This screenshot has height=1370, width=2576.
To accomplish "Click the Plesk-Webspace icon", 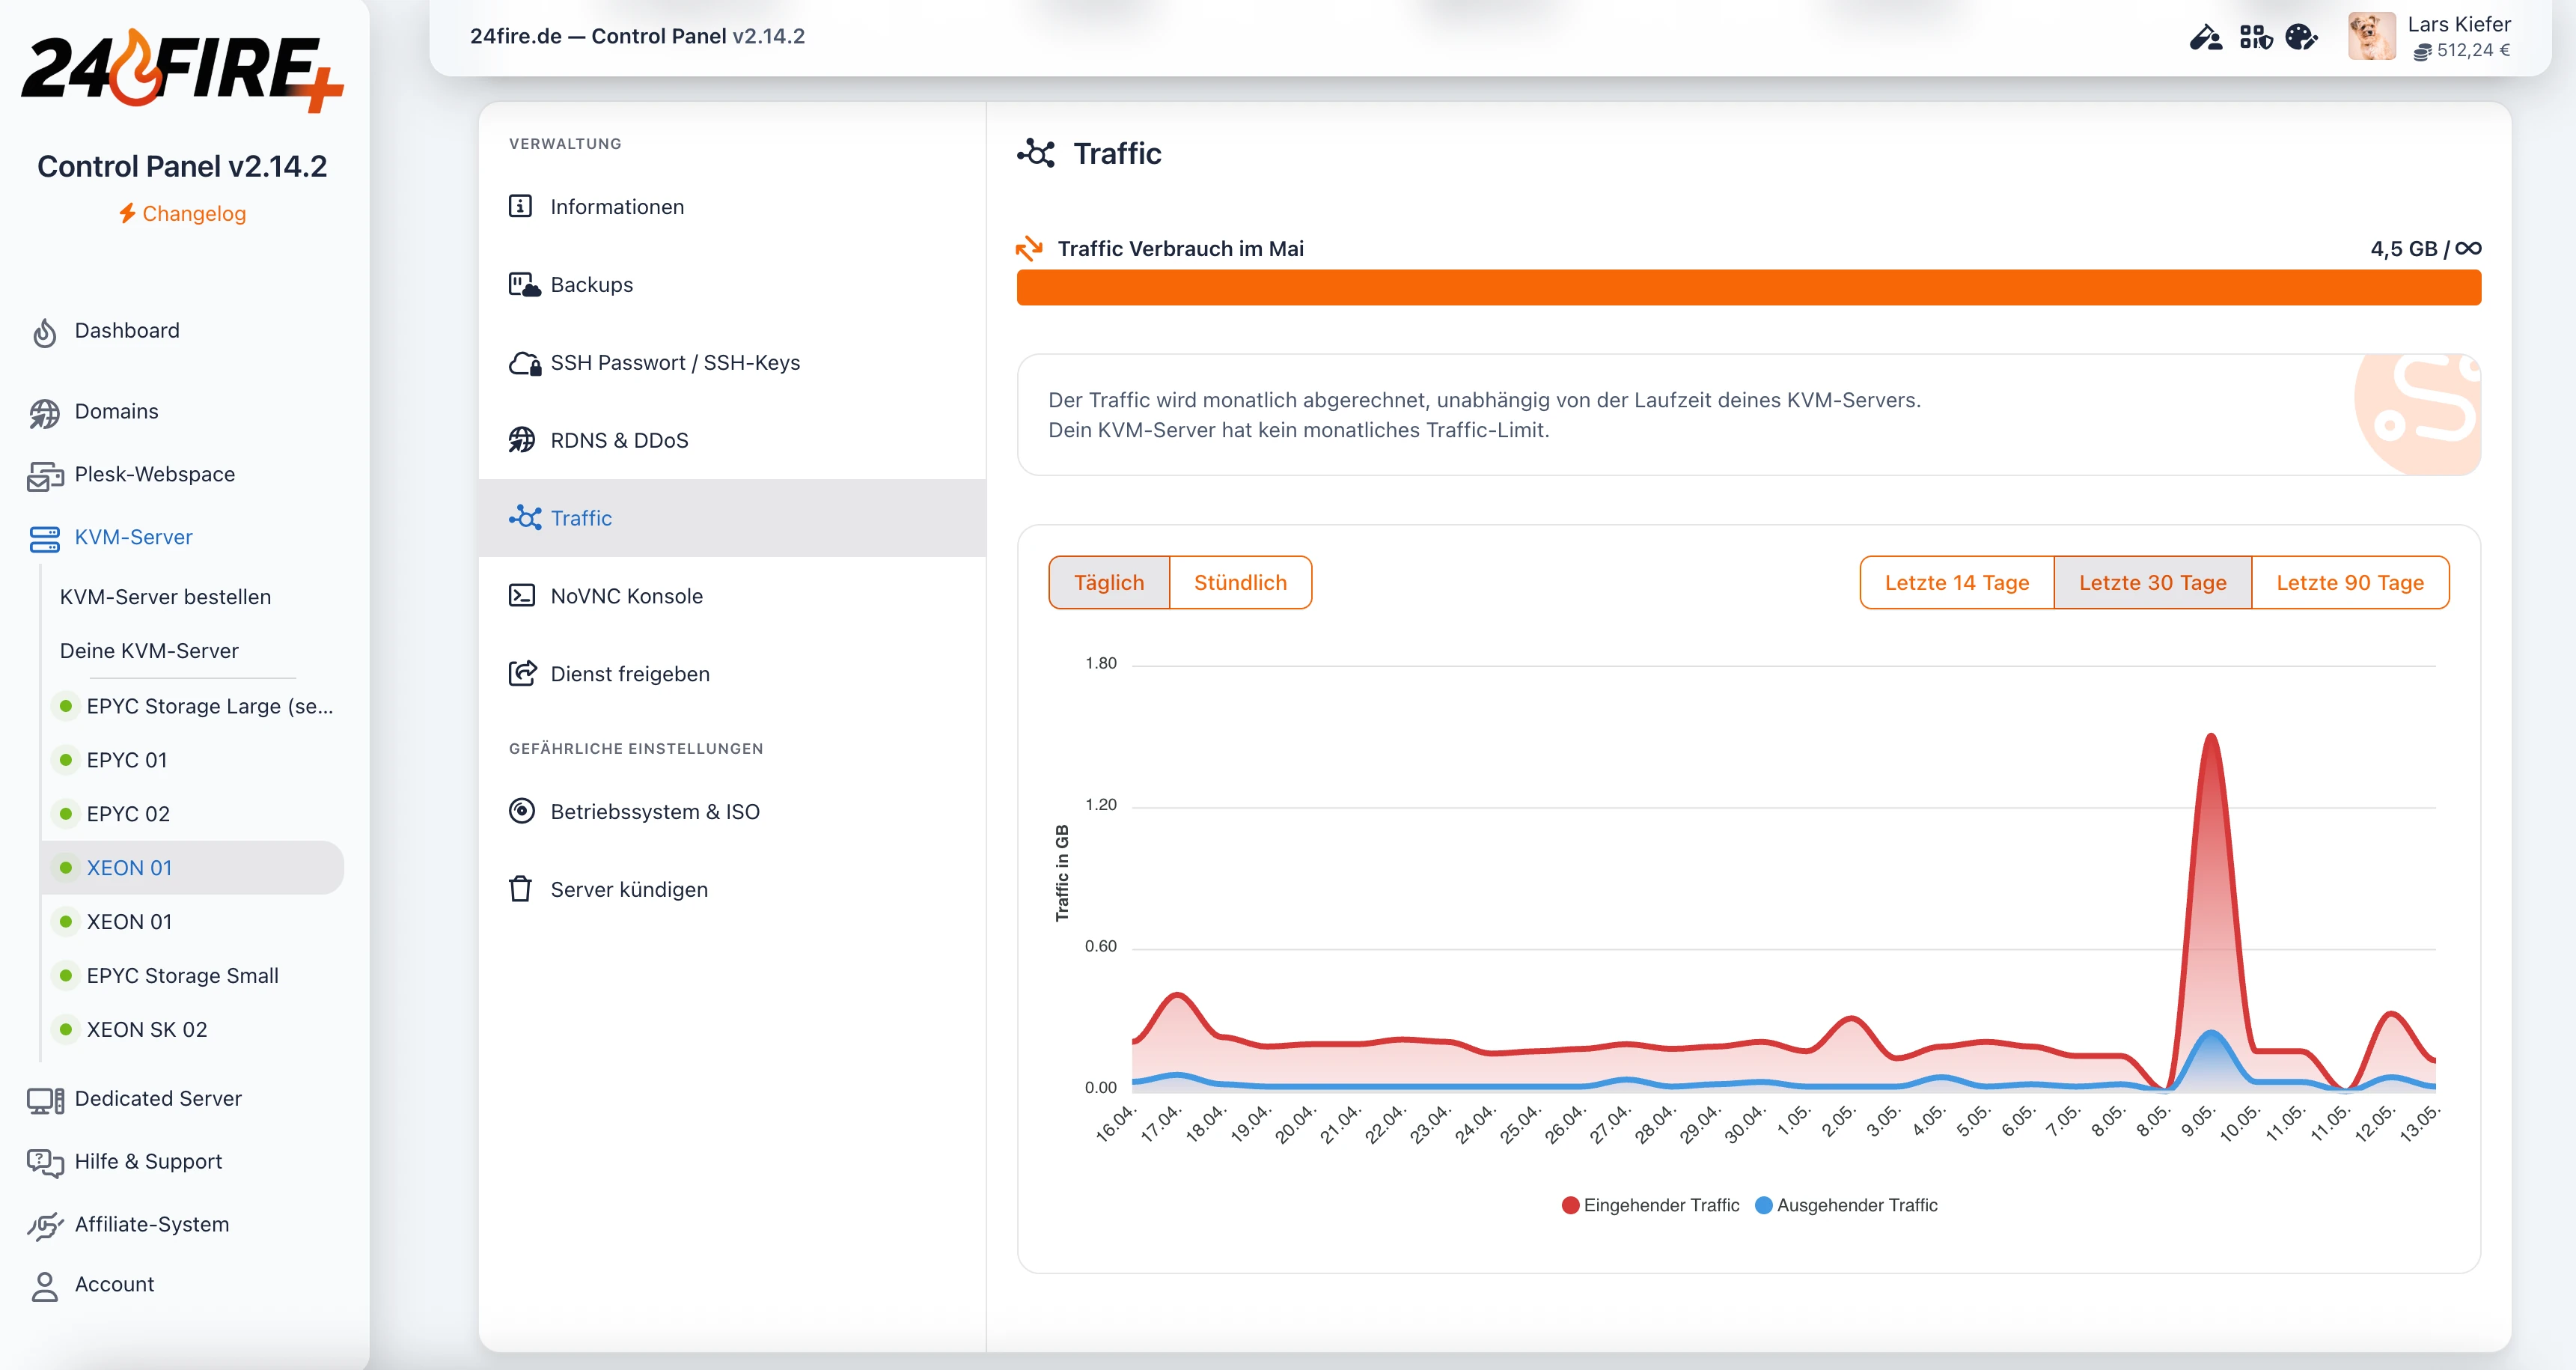I will click(x=45, y=476).
